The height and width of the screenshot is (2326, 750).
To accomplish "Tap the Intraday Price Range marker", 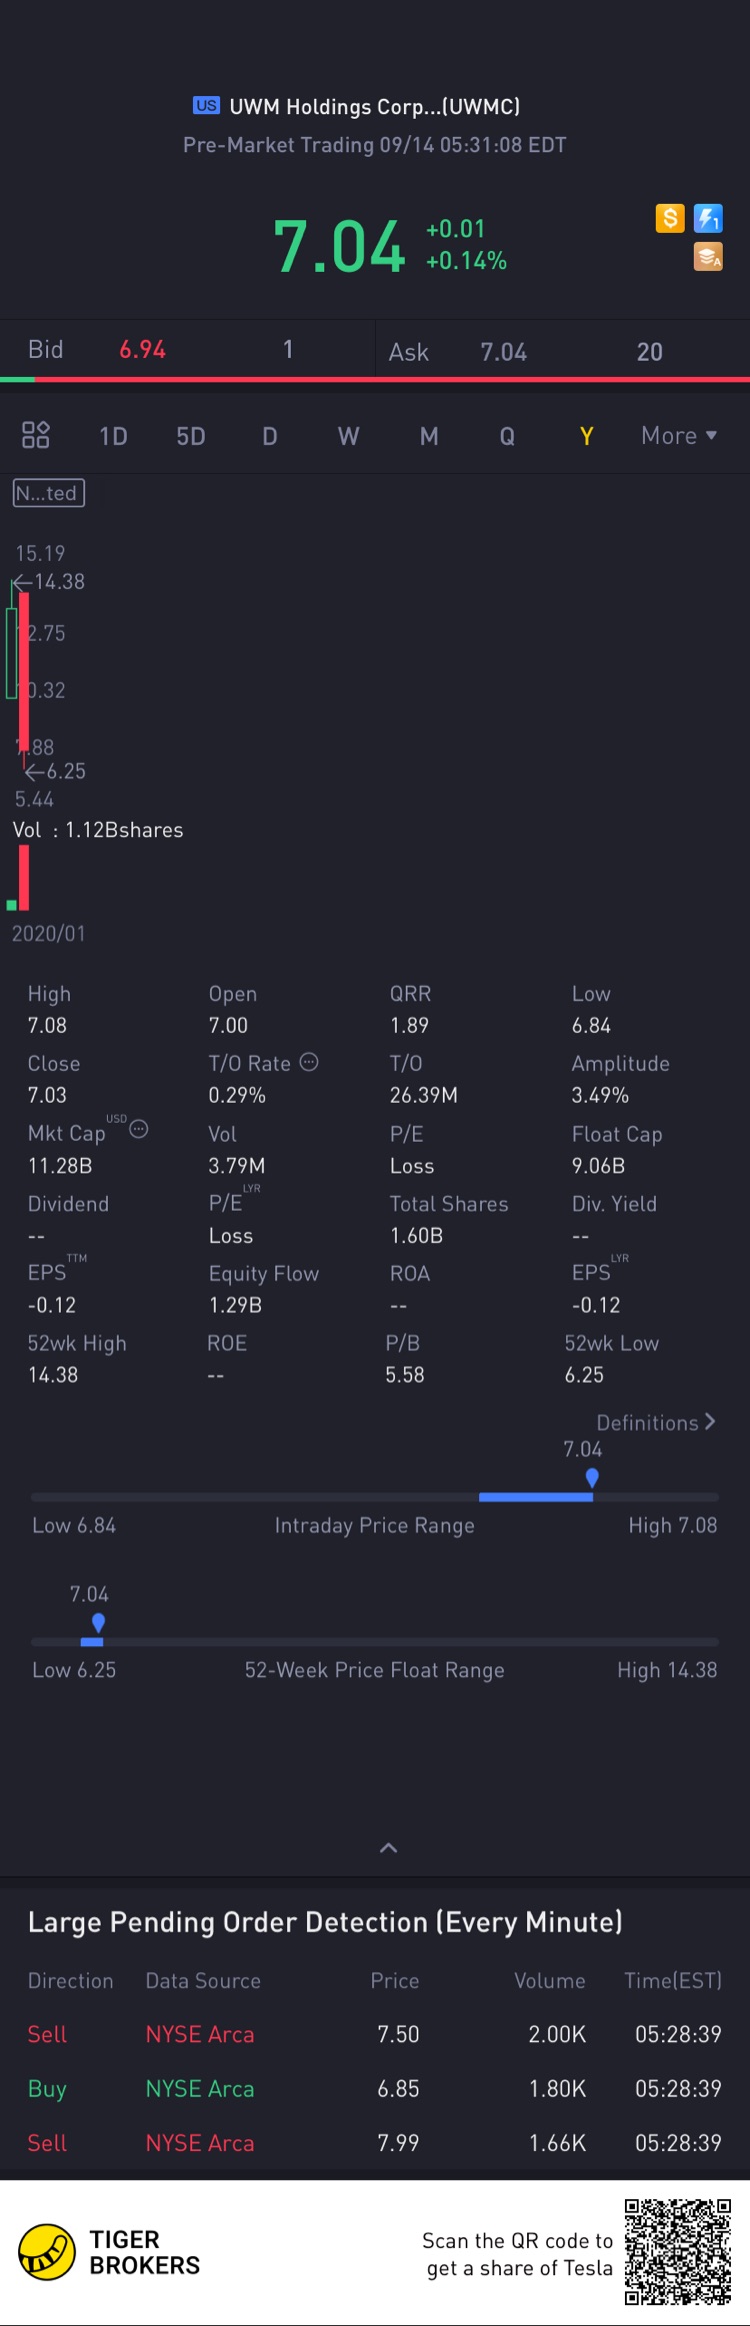I will tap(592, 1477).
